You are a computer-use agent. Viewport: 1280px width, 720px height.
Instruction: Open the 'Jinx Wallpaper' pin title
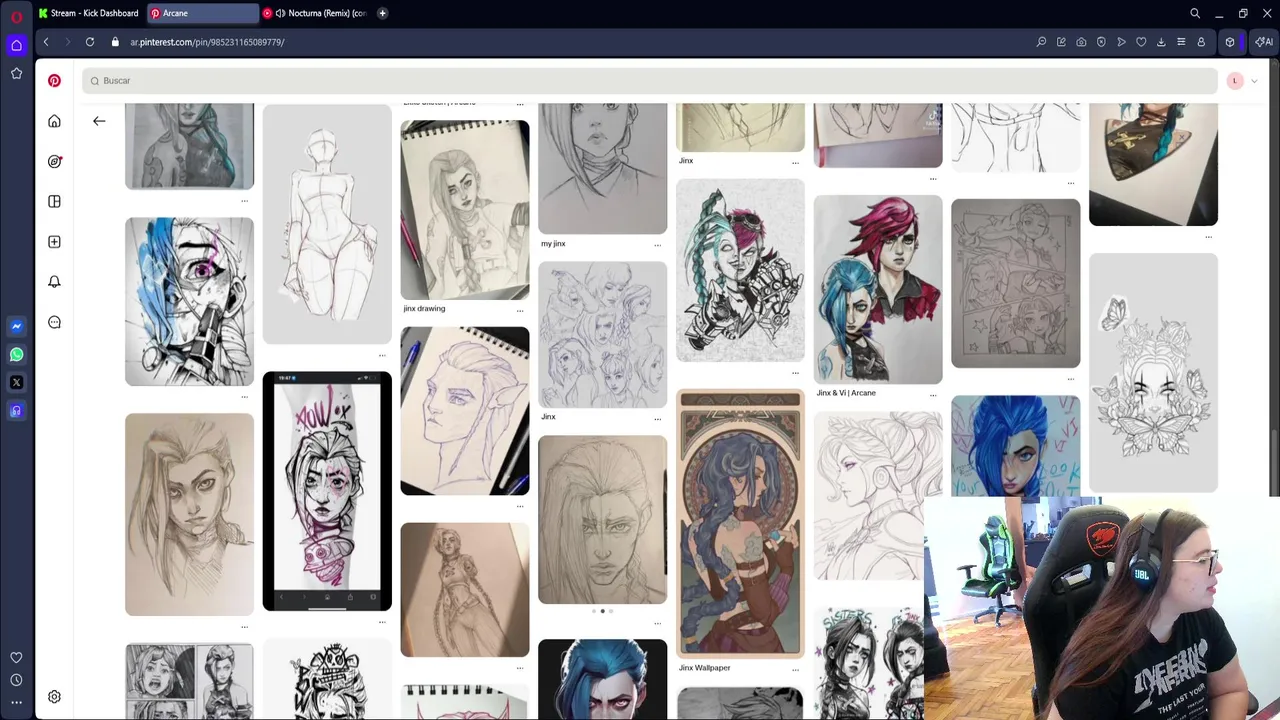pyautogui.click(x=705, y=668)
